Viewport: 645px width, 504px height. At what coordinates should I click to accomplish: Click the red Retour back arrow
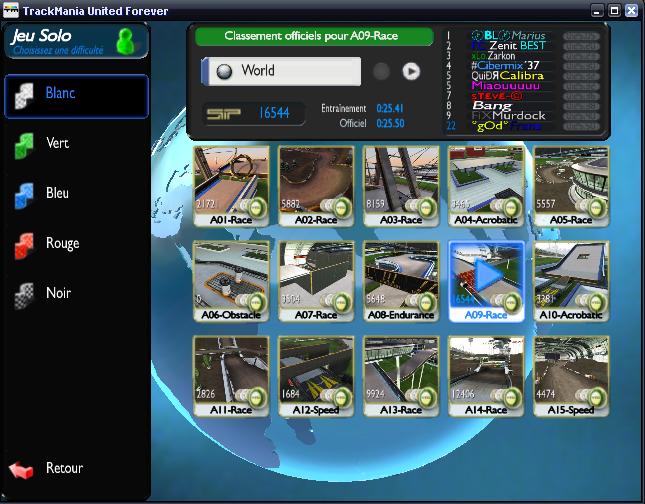pyautogui.click(x=48, y=469)
